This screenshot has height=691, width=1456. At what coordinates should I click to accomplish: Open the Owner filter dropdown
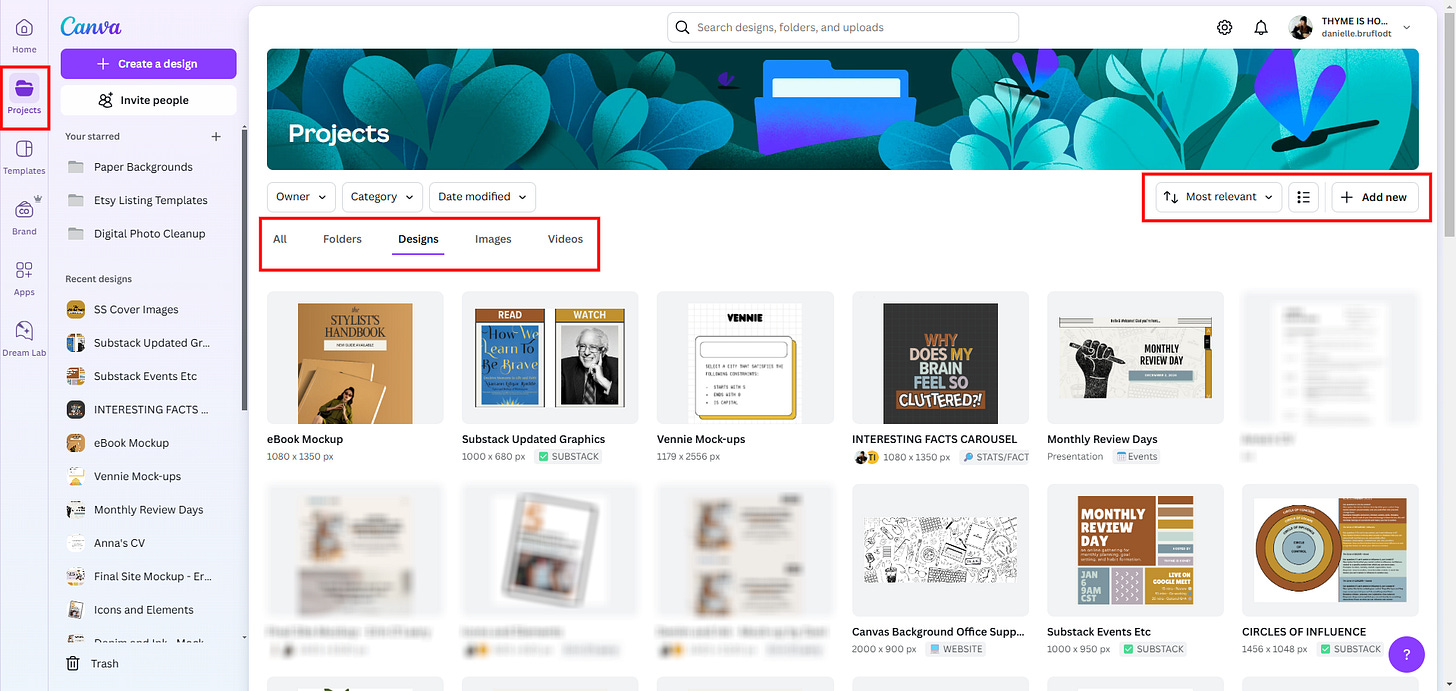click(x=301, y=197)
